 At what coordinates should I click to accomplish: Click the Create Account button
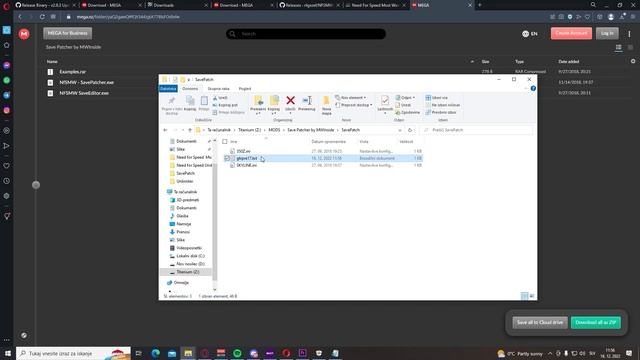(571, 33)
